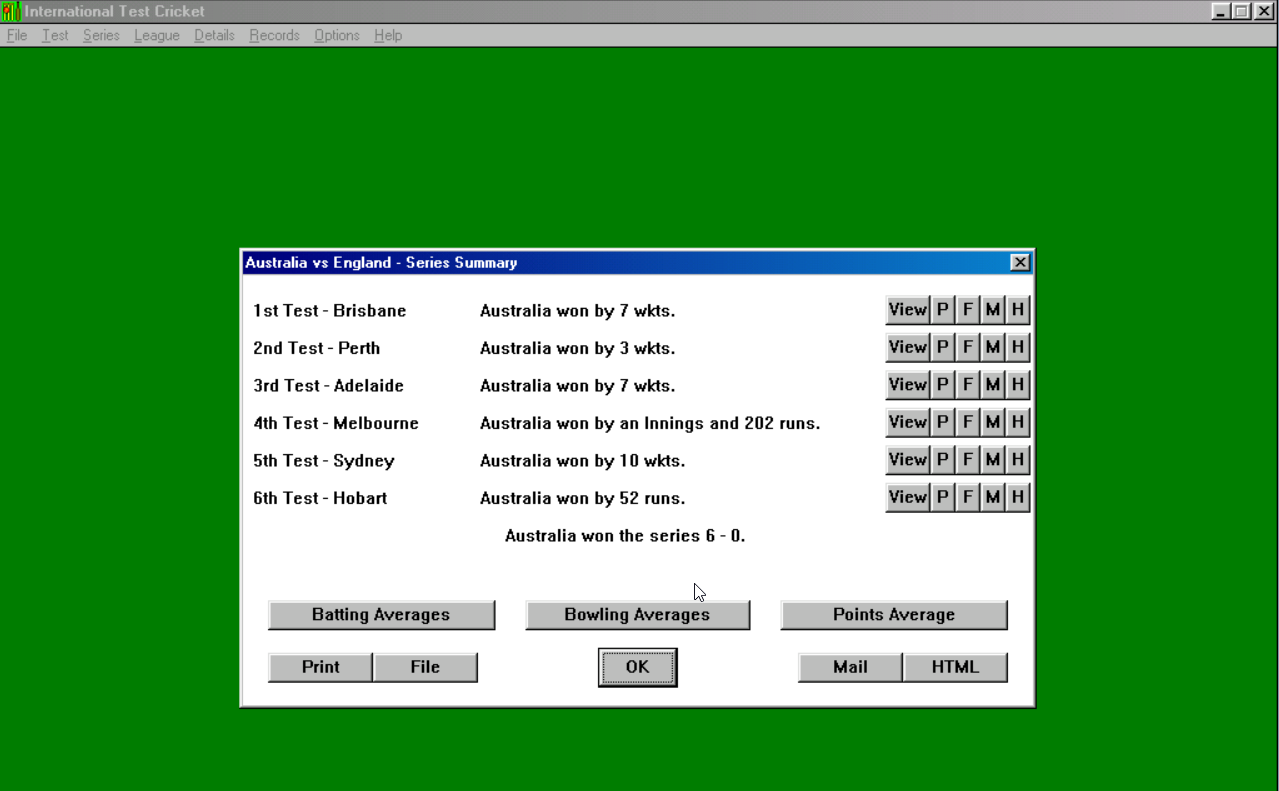The width and height of the screenshot is (1279, 791).
Task: View the 5th Test Sydney match
Action: (908, 460)
